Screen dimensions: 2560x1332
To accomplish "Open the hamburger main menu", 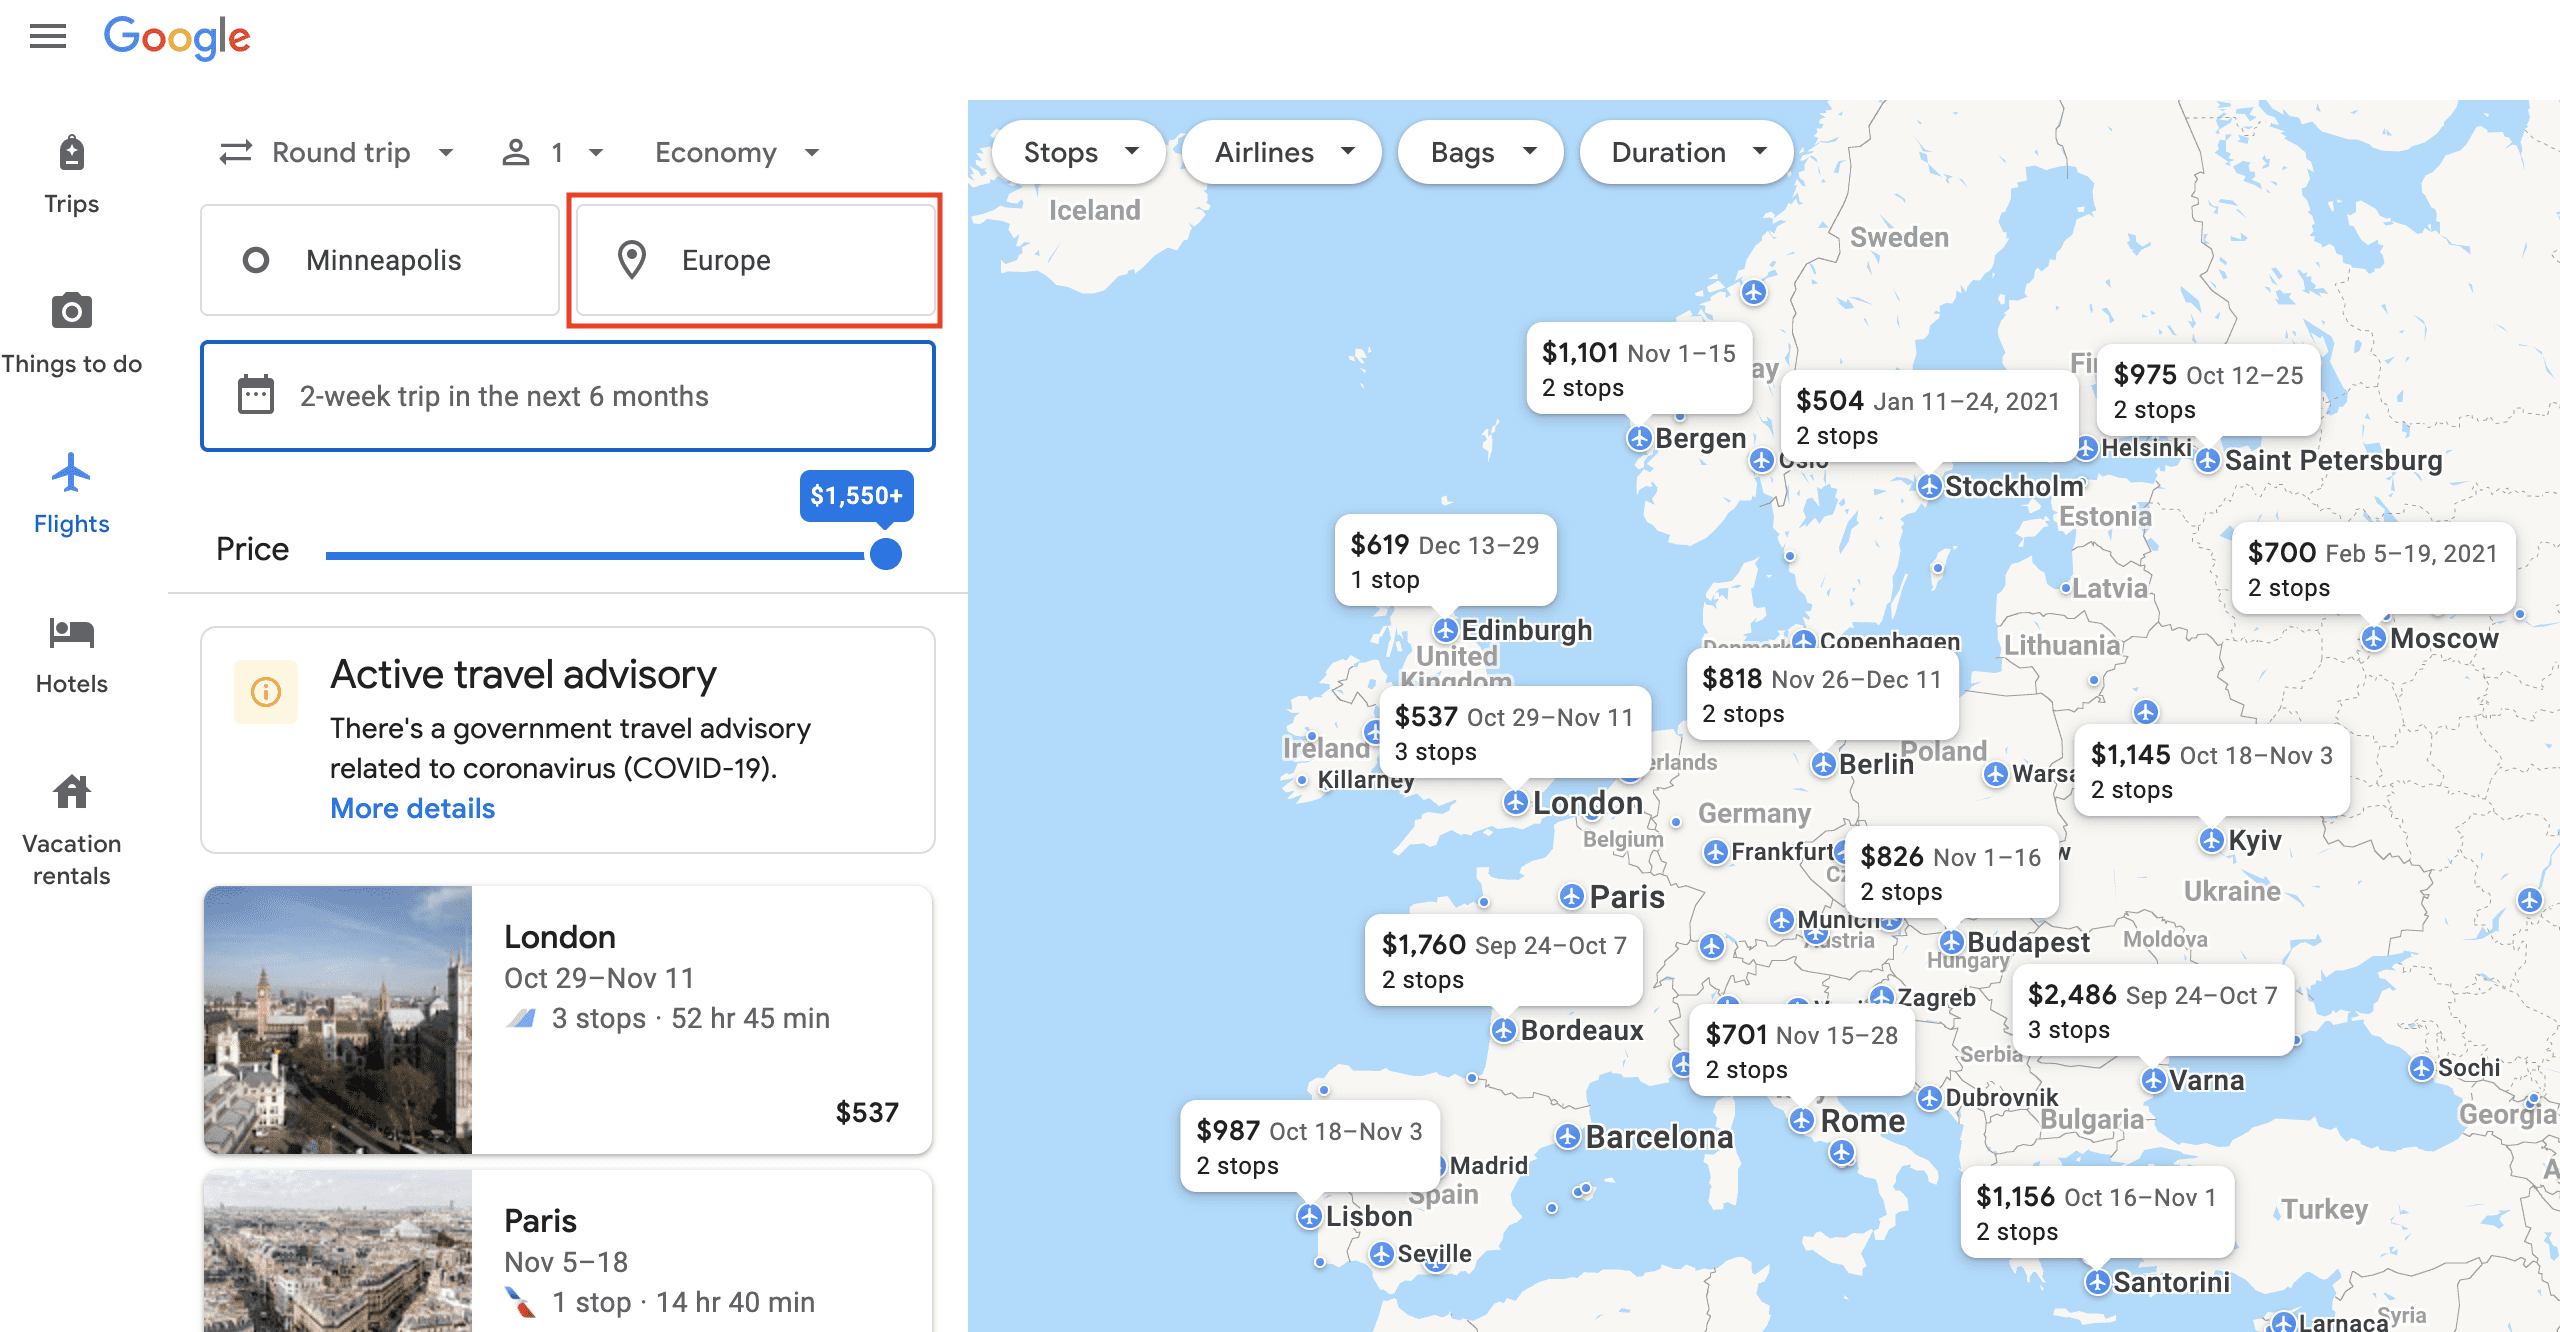I will [47, 37].
